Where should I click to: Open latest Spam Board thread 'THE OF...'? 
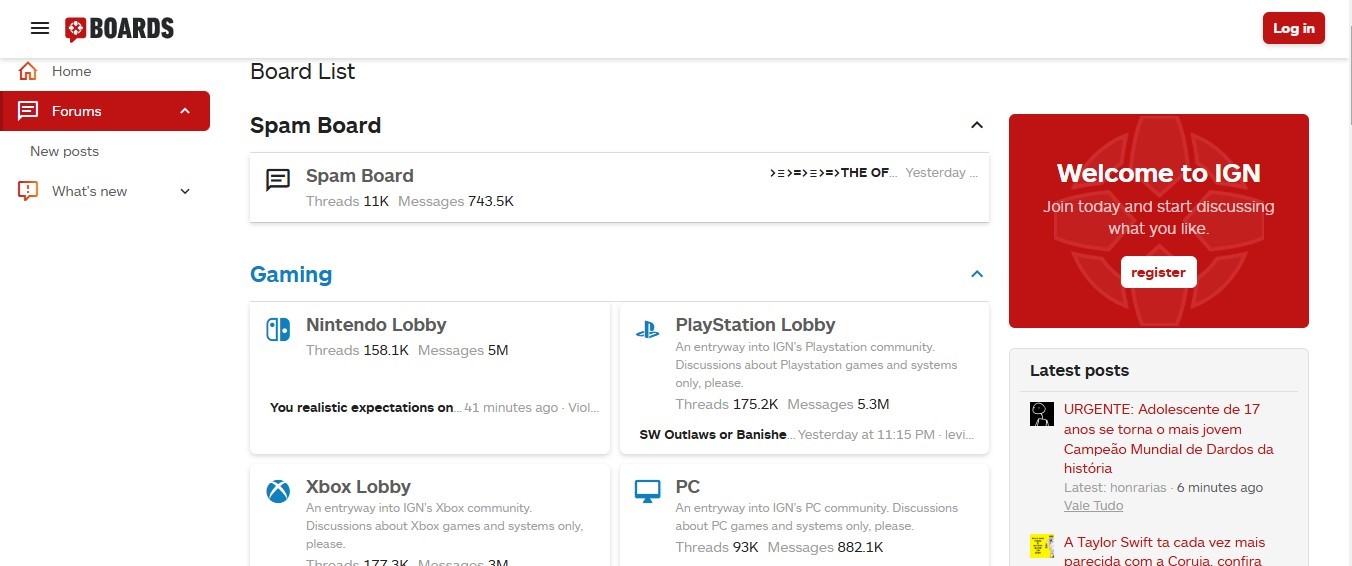click(x=834, y=173)
